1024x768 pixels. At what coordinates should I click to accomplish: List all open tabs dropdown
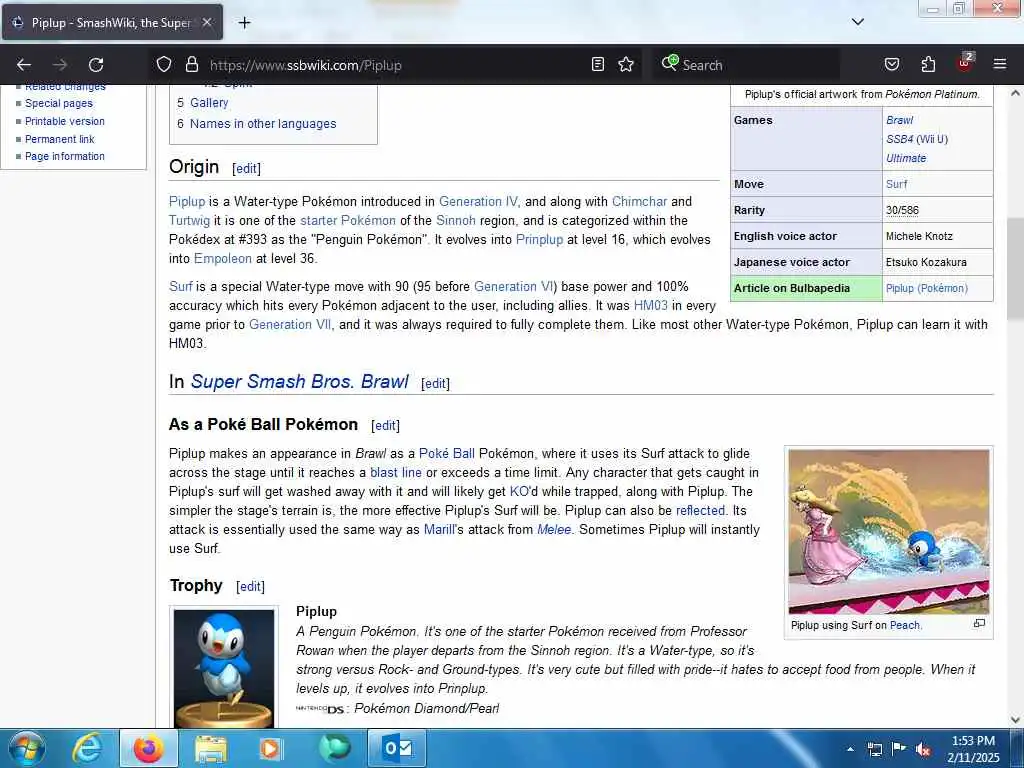pyautogui.click(x=857, y=22)
